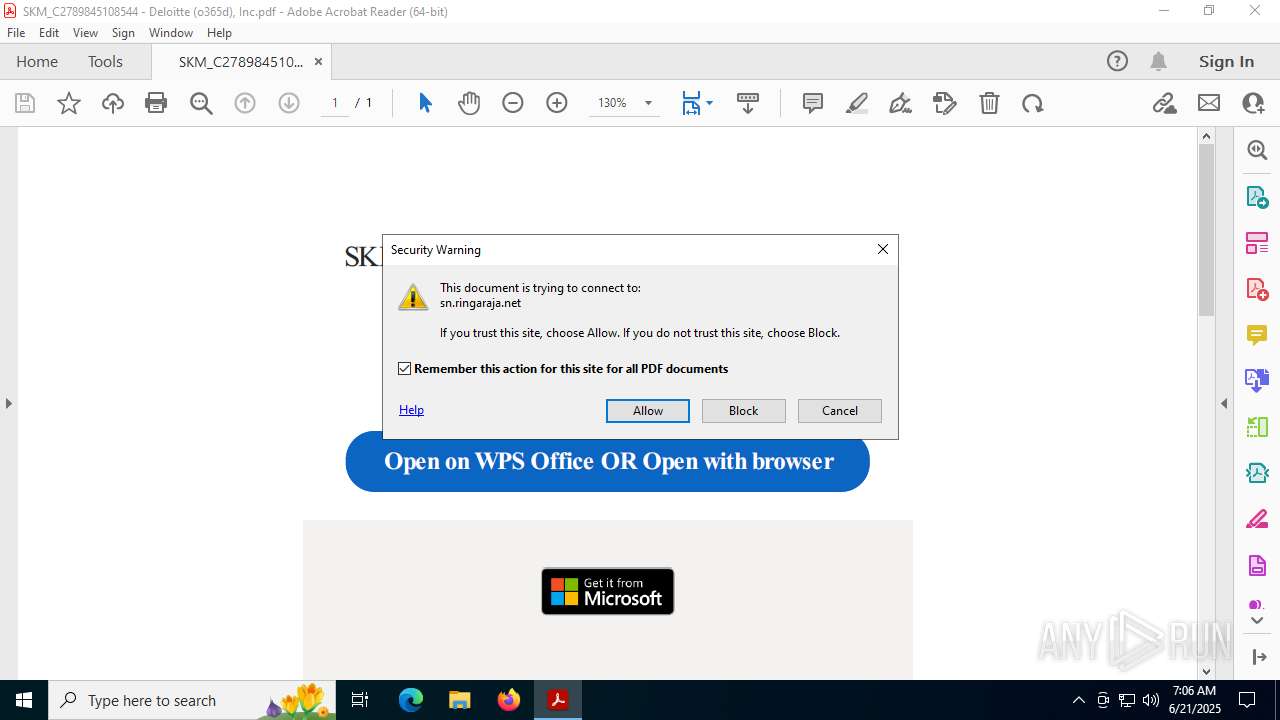Image resolution: width=1280 pixels, height=720 pixels.
Task: Open the right pane search tool
Action: [1257, 150]
